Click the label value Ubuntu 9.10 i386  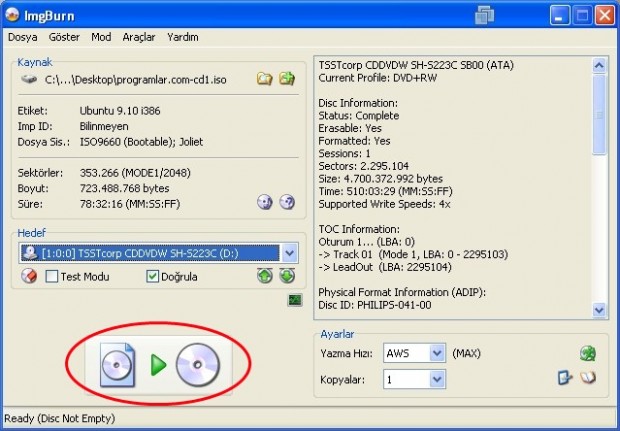(120, 111)
